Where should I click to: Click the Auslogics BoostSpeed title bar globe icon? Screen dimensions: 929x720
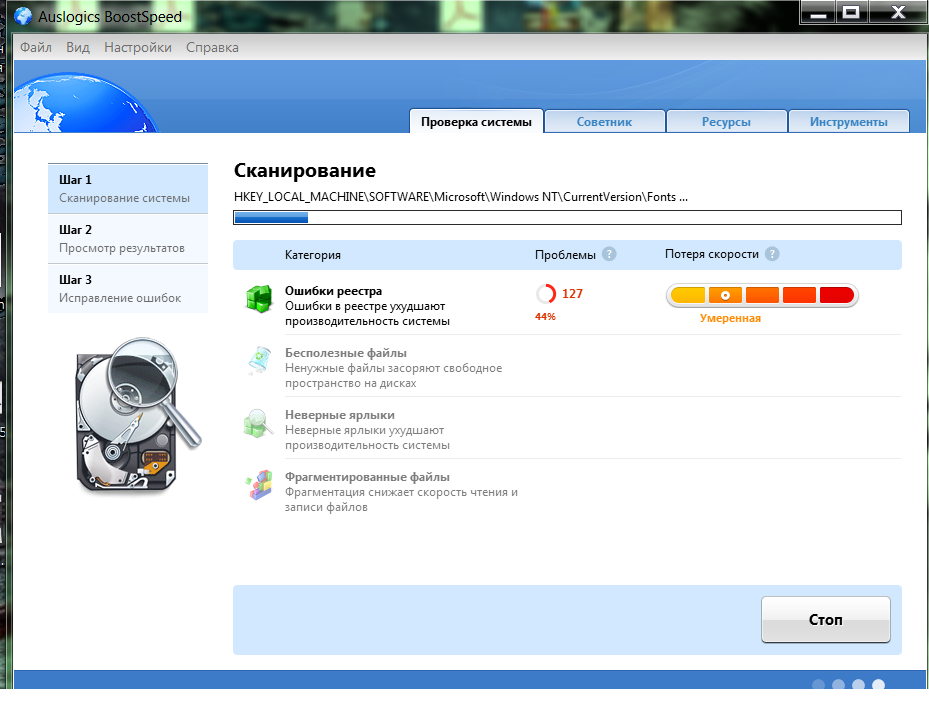[x=23, y=15]
